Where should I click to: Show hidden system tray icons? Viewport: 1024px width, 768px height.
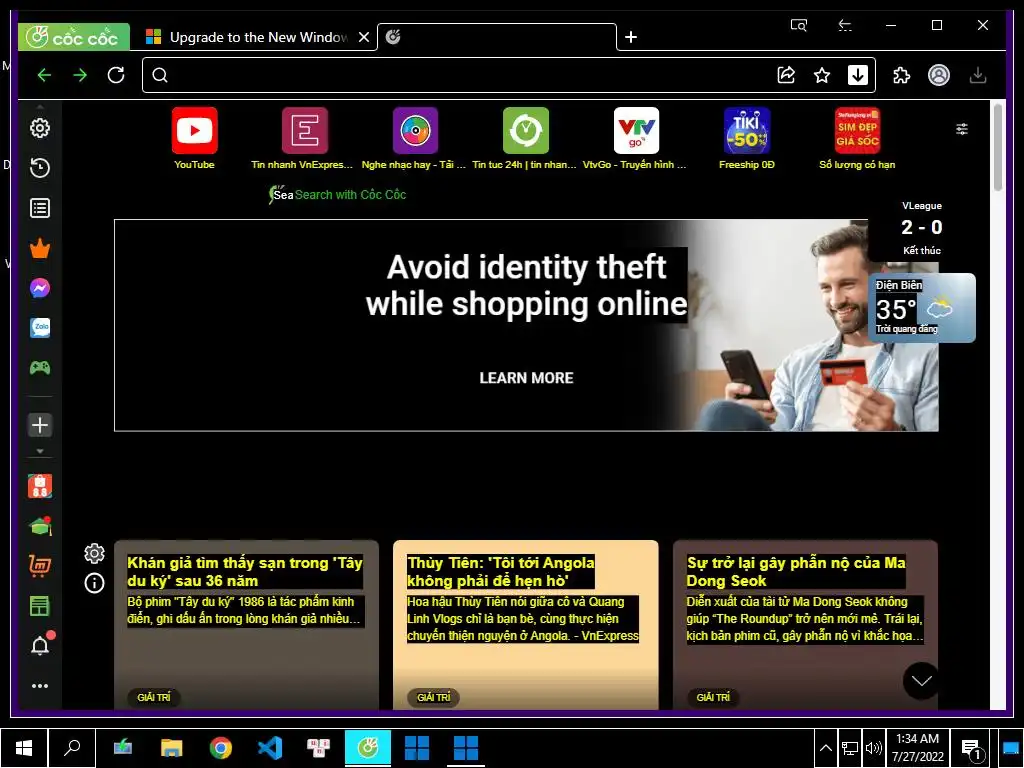pos(825,748)
